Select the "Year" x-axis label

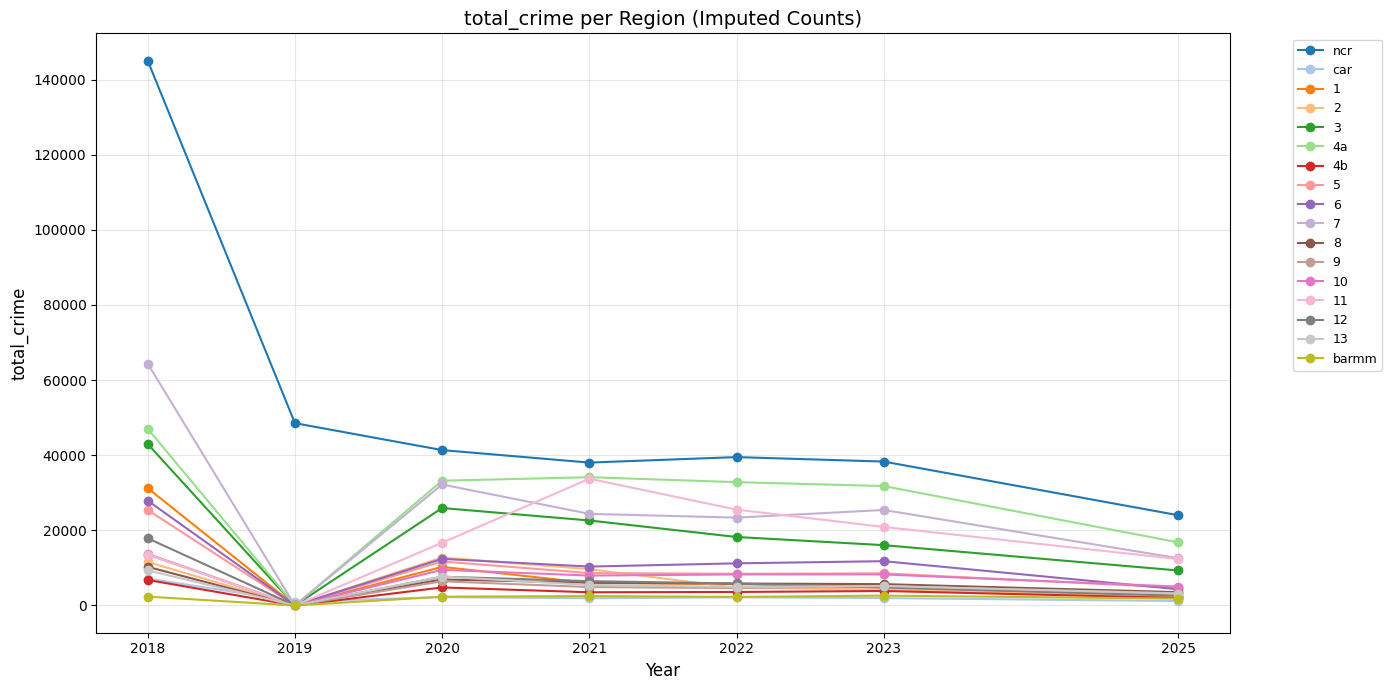[x=662, y=670]
